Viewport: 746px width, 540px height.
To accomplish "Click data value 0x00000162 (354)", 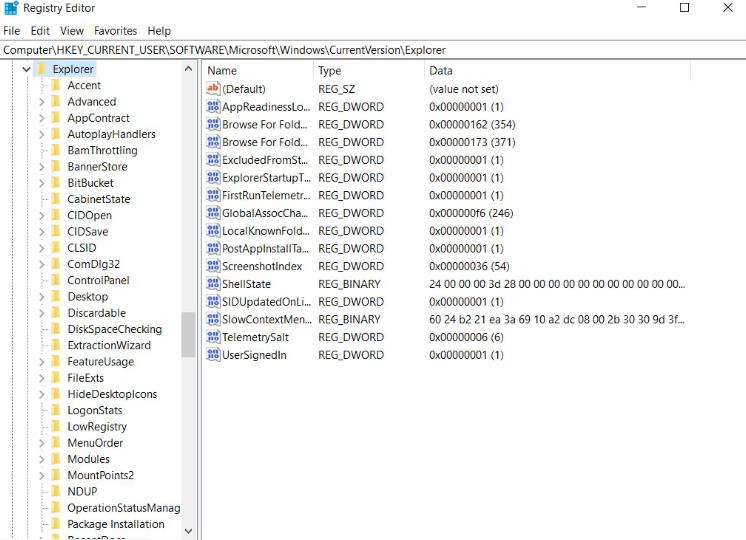I will coord(472,124).
